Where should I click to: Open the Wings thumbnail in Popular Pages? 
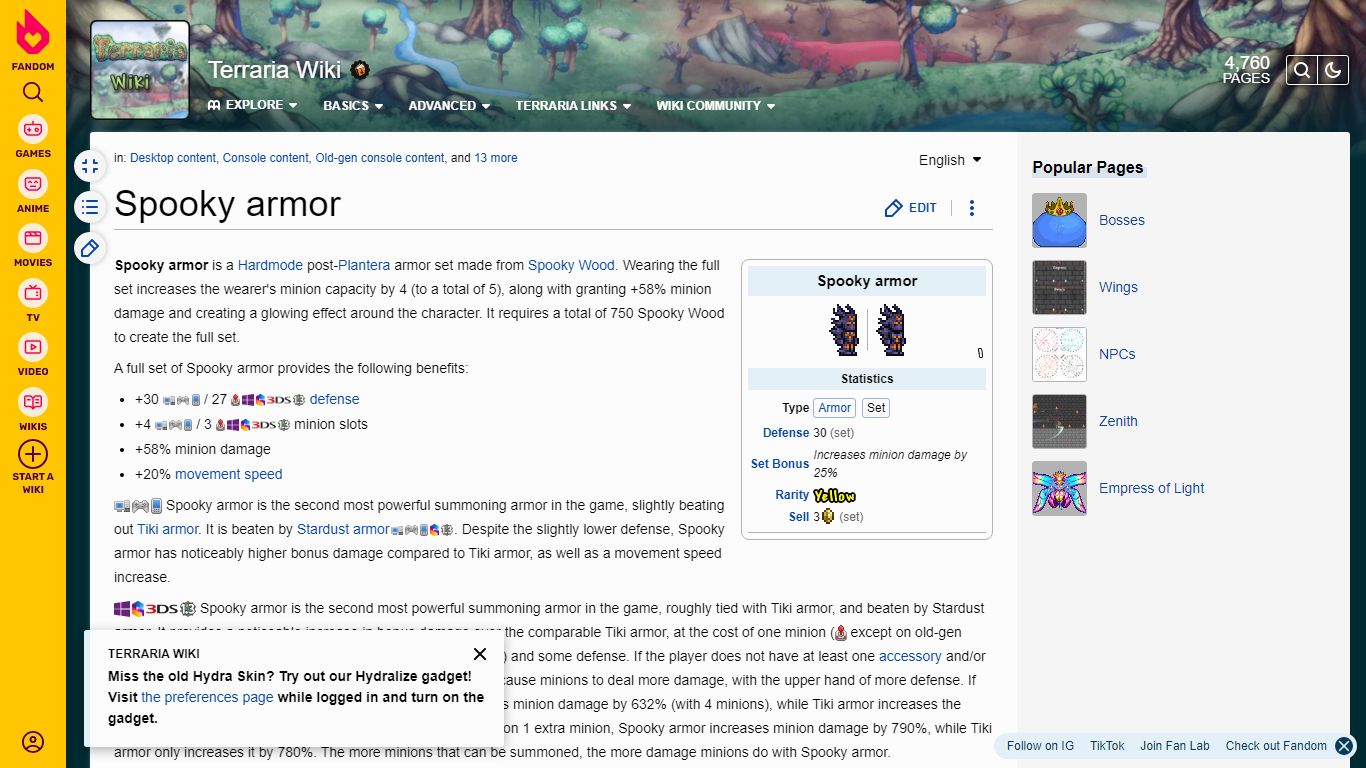(1059, 287)
